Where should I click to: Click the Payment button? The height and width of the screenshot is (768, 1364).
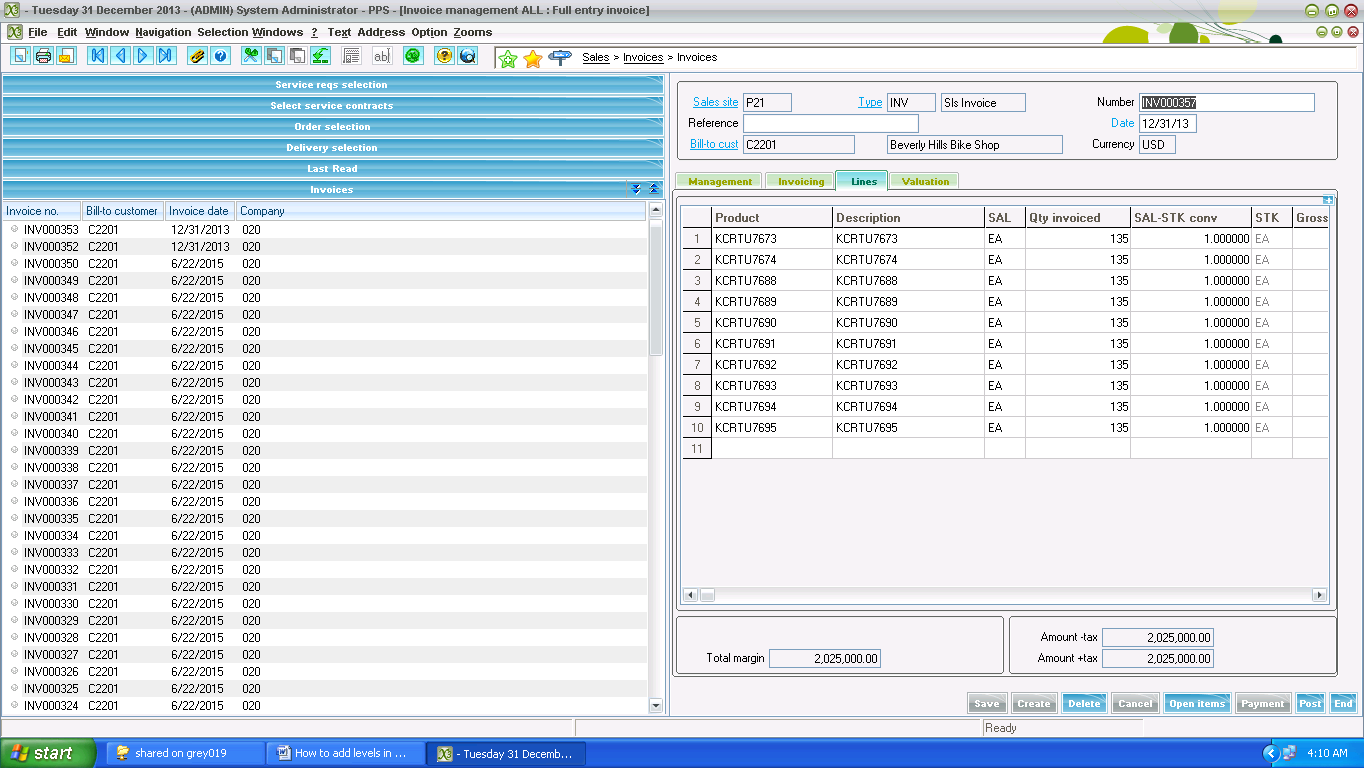(x=1263, y=703)
